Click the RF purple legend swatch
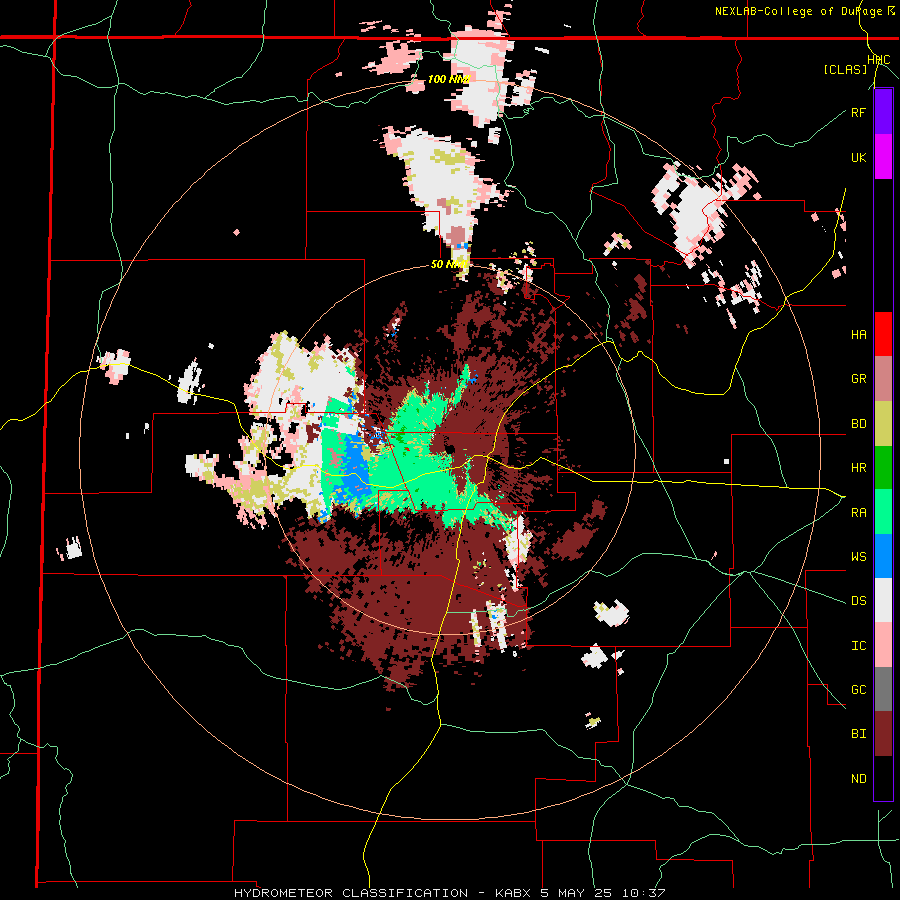900x900 pixels. point(883,112)
